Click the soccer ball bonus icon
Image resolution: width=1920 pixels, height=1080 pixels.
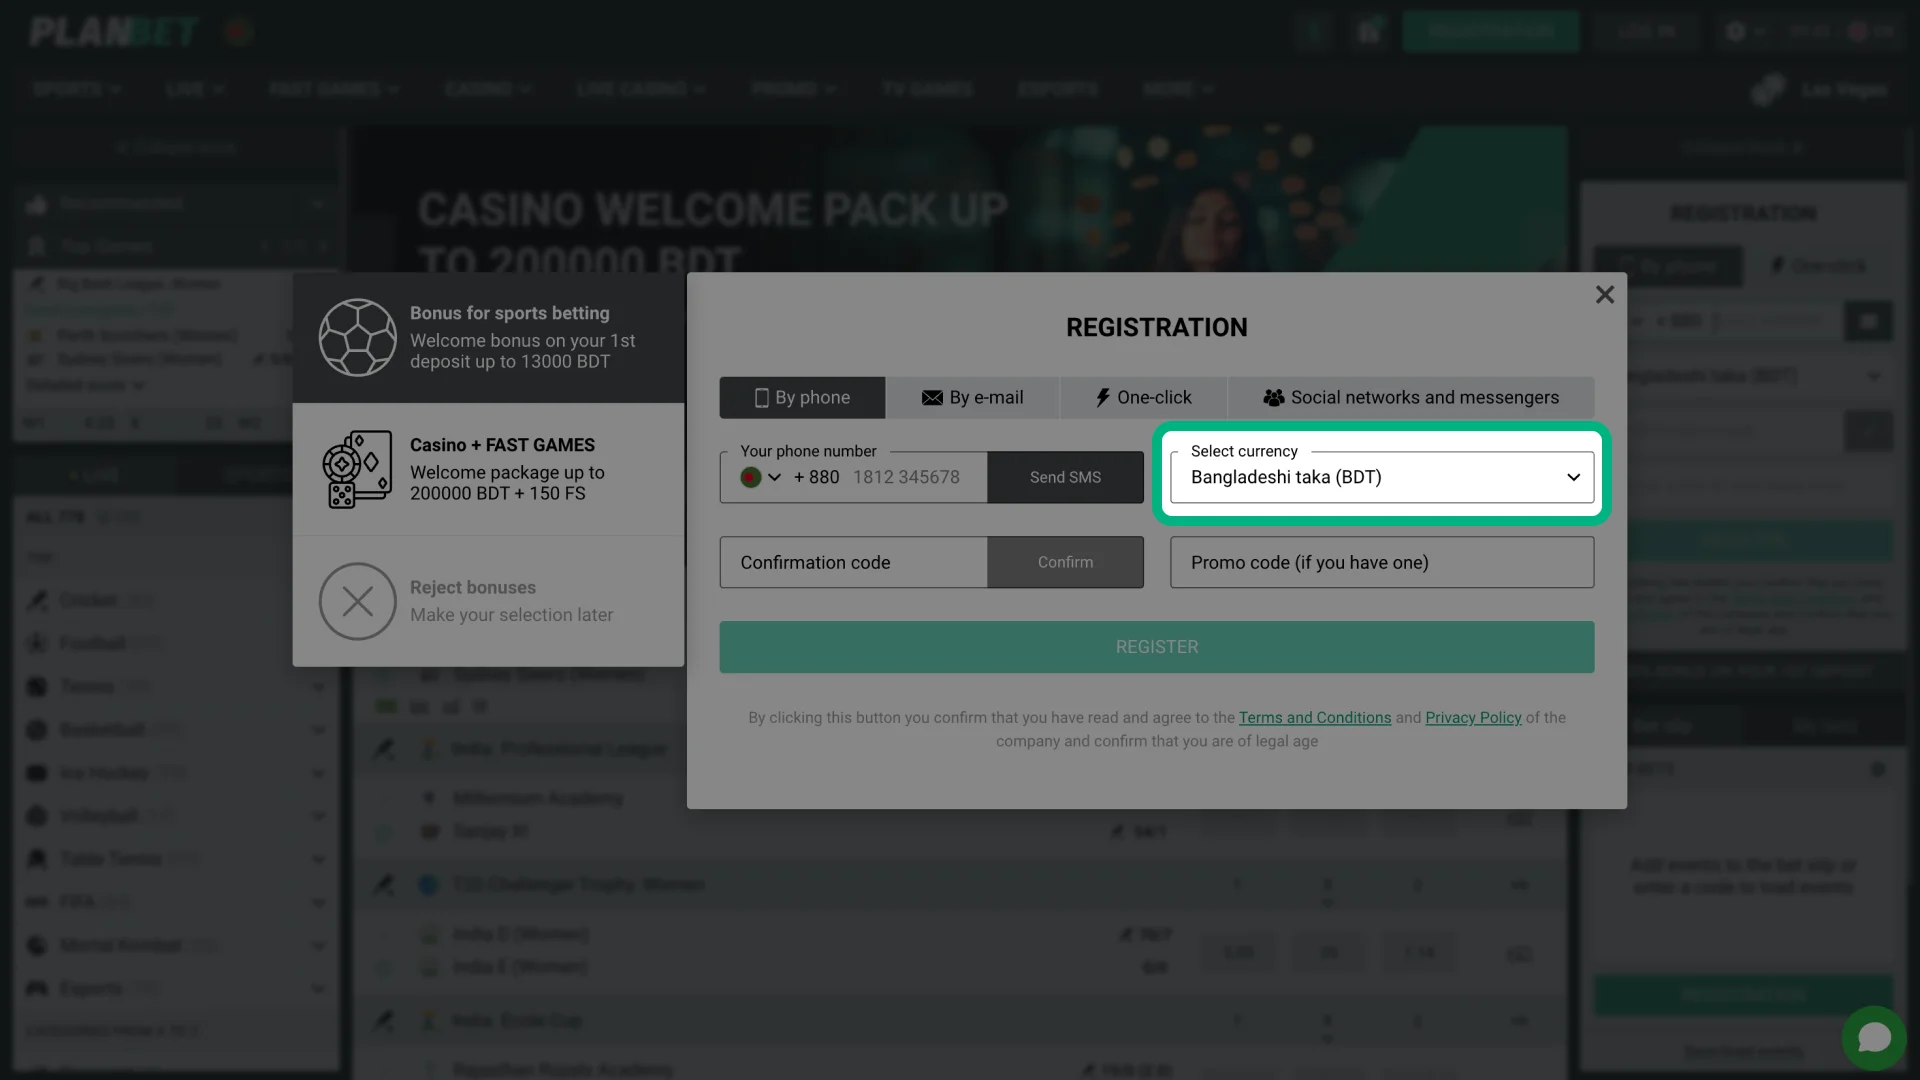(x=358, y=338)
